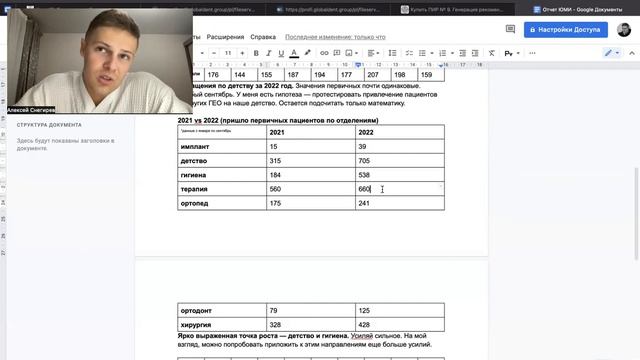Image resolution: width=640 pixels, height=360 pixels.
Task: Click the right indent marker on ruler
Action: tap(441, 65)
